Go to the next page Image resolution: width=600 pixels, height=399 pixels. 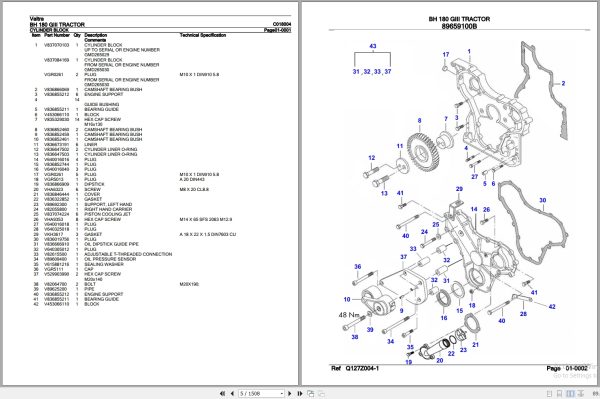click(290, 393)
